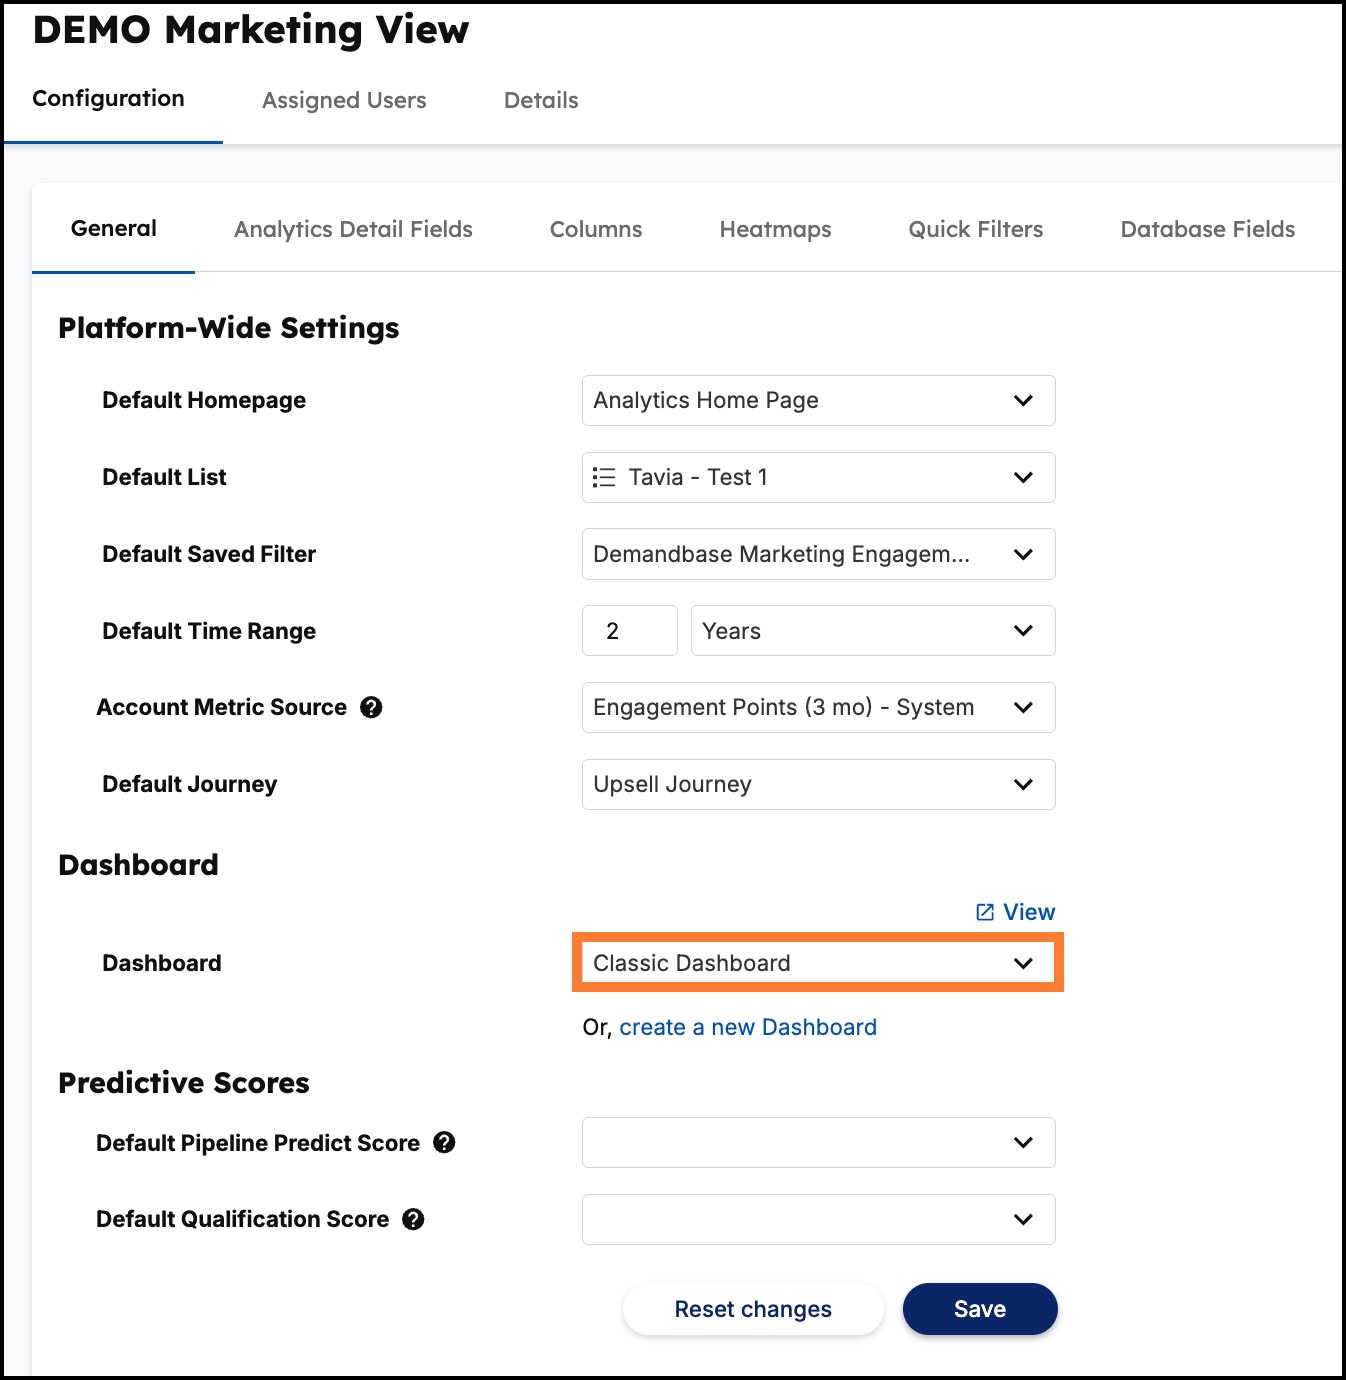The image size is (1346, 1380).
Task: Click the Default Qualification Score help icon
Action: click(413, 1219)
